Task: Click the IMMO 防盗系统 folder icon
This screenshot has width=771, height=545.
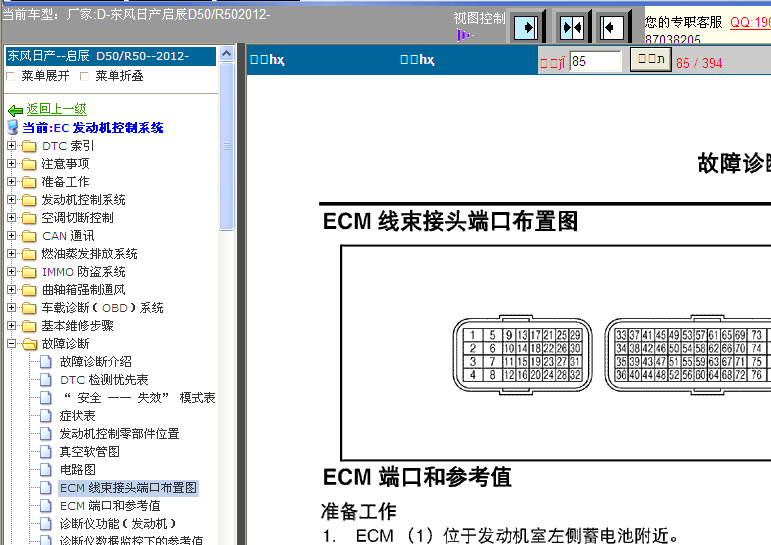Action: pyautogui.click(x=30, y=272)
